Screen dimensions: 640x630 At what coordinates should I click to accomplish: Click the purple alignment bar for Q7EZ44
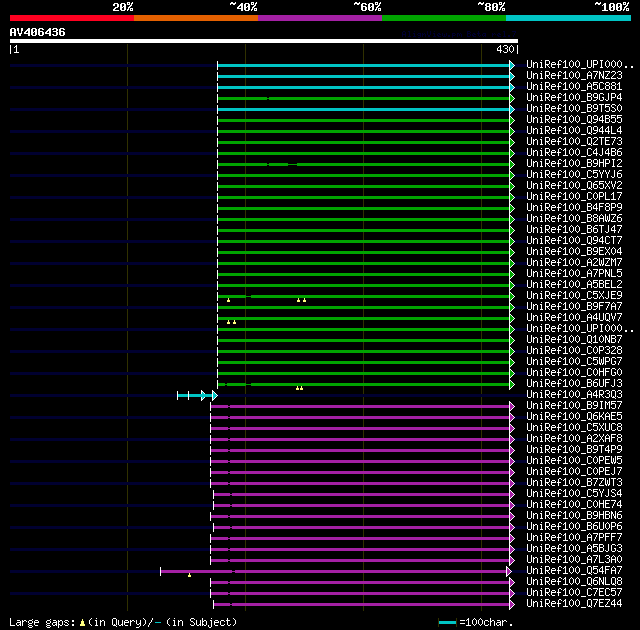(364, 605)
